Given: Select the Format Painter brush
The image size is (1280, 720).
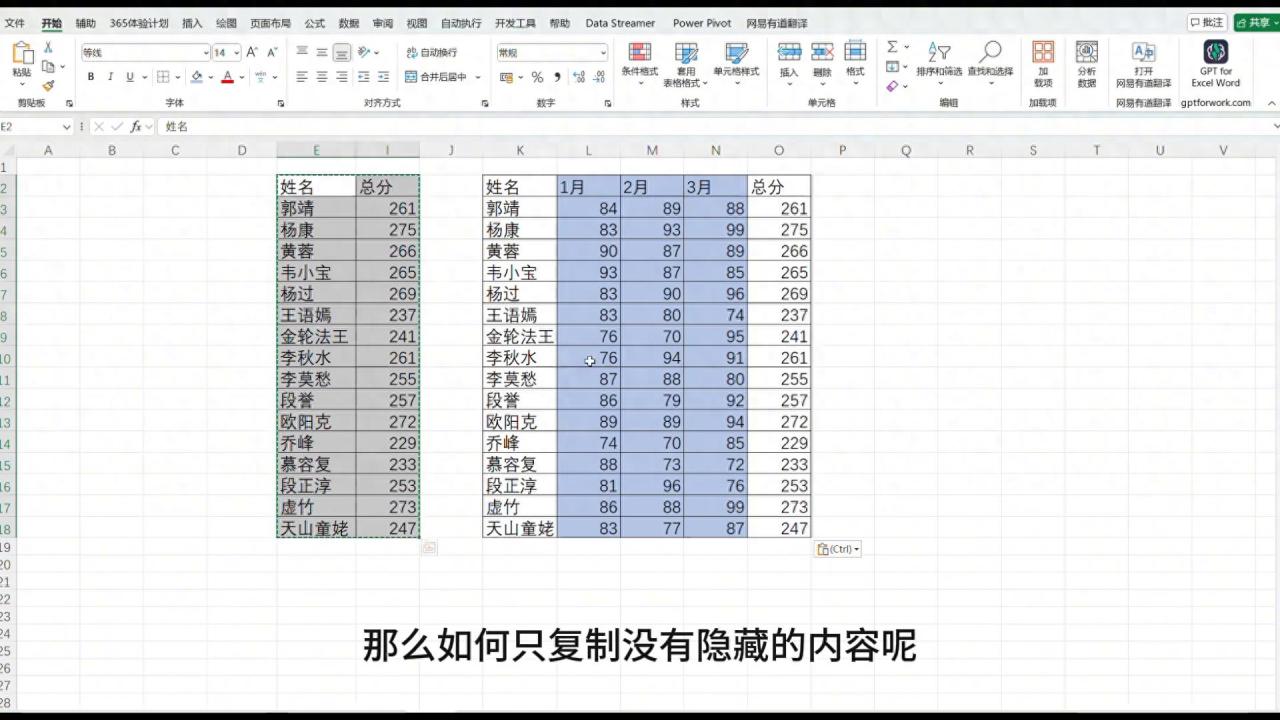Looking at the screenshot, I should [x=48, y=85].
